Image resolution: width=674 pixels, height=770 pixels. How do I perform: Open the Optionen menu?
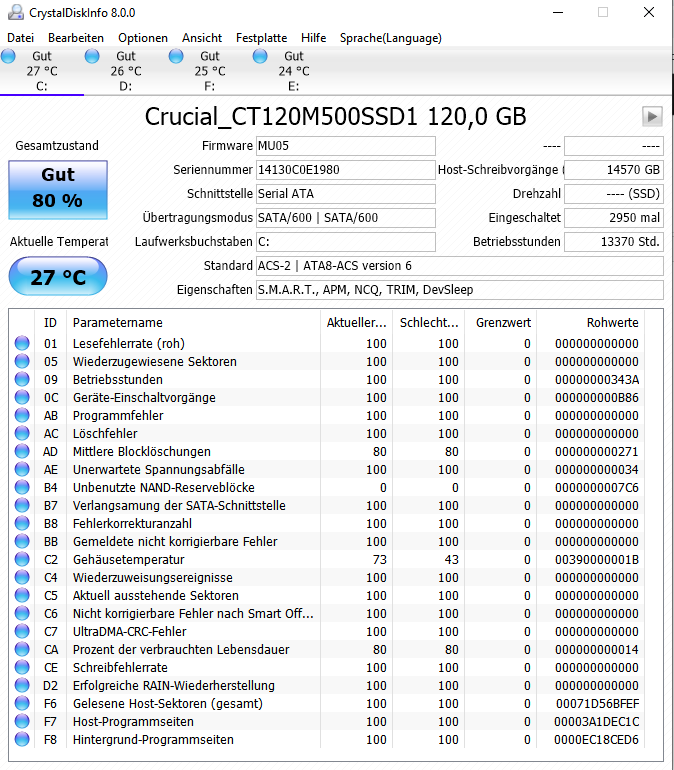(x=143, y=38)
